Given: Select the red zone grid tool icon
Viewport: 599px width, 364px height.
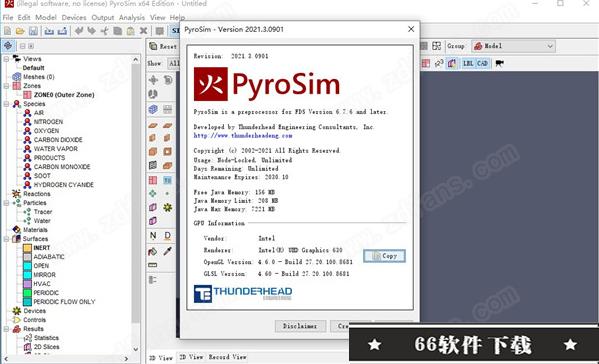Looking at the screenshot, I should [153, 180].
